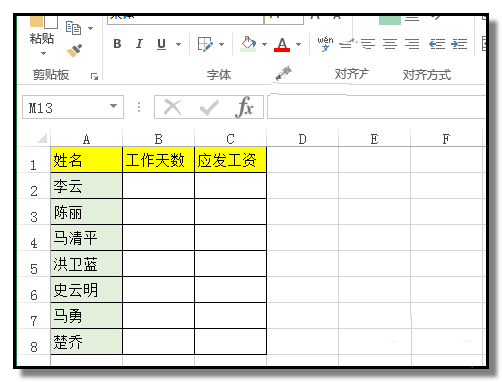
Task: Click the cell containing 楚乔
Action: pyautogui.click(x=86, y=342)
